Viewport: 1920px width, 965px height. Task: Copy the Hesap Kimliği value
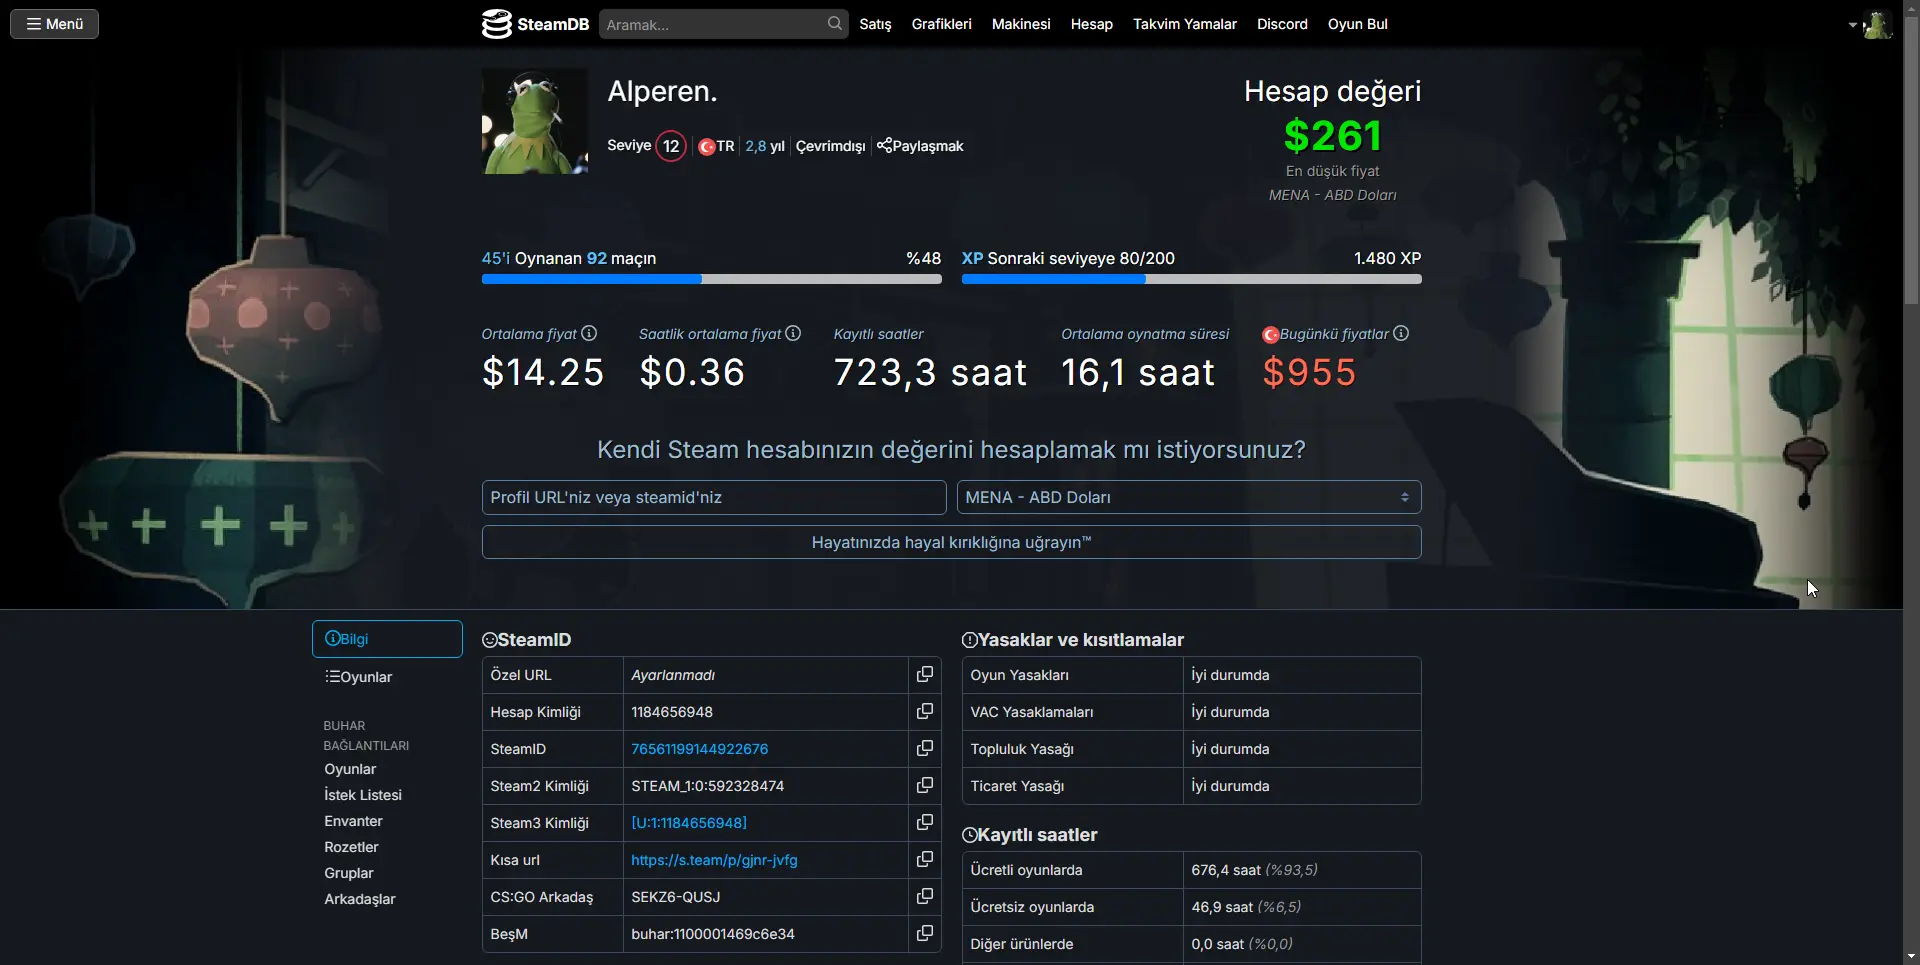[x=924, y=712]
